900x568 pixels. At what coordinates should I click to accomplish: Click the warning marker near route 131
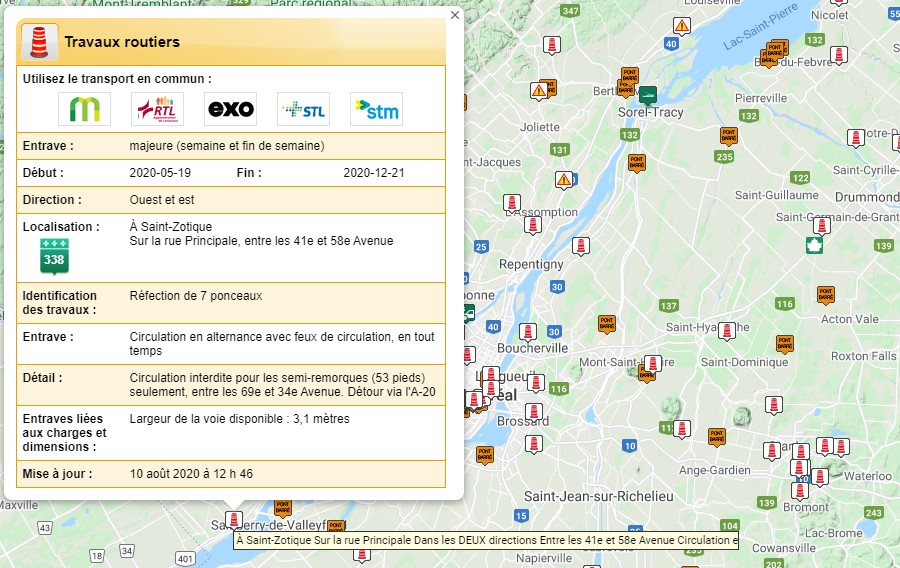click(x=564, y=180)
